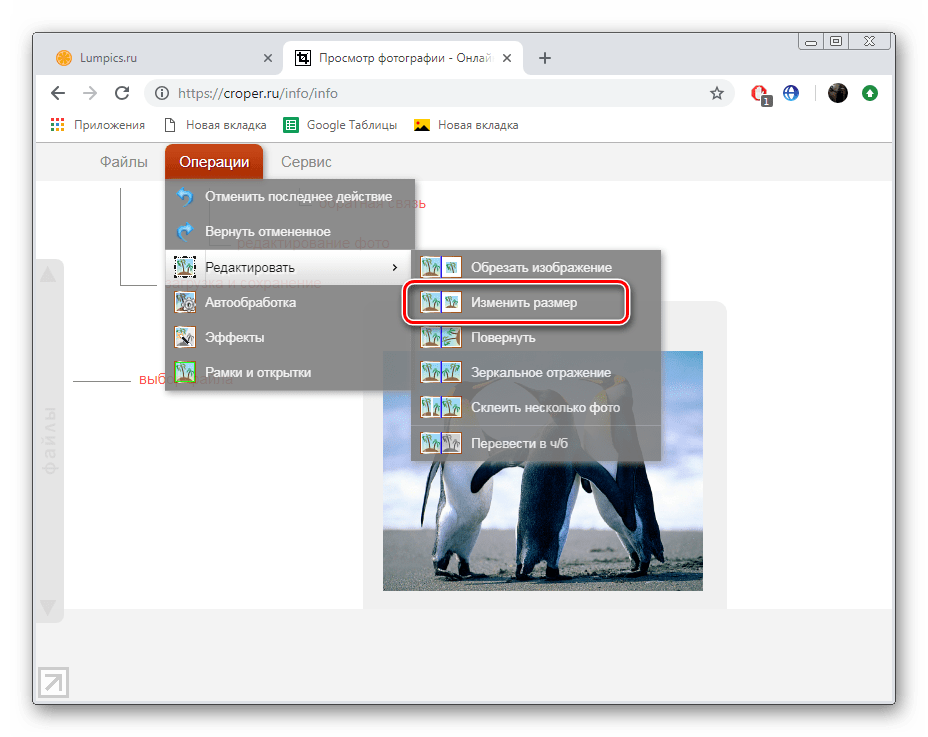Click the Редактировать palm icon
The height and width of the screenshot is (737, 928).
[x=185, y=267]
